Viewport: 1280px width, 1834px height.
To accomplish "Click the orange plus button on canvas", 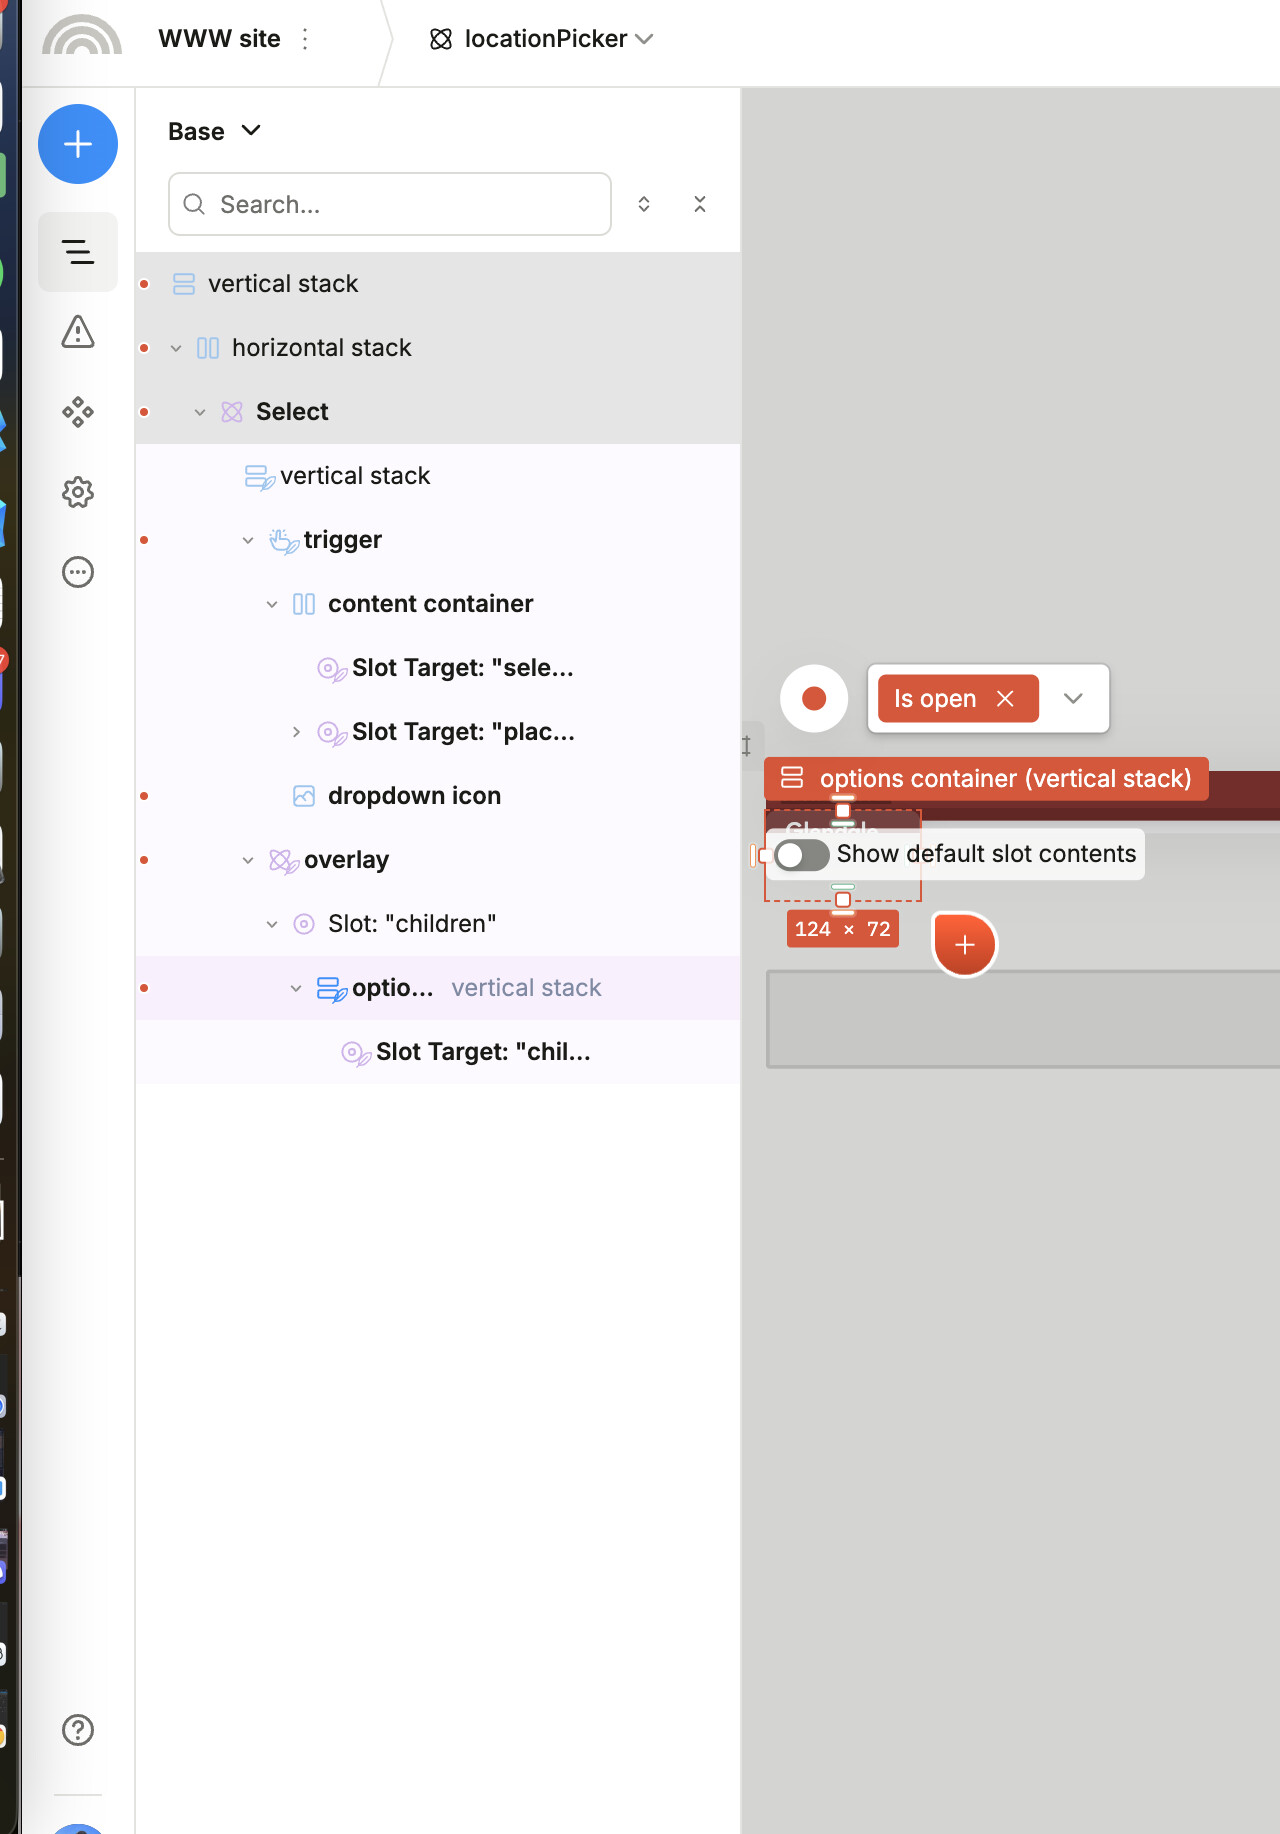I will pyautogui.click(x=964, y=944).
